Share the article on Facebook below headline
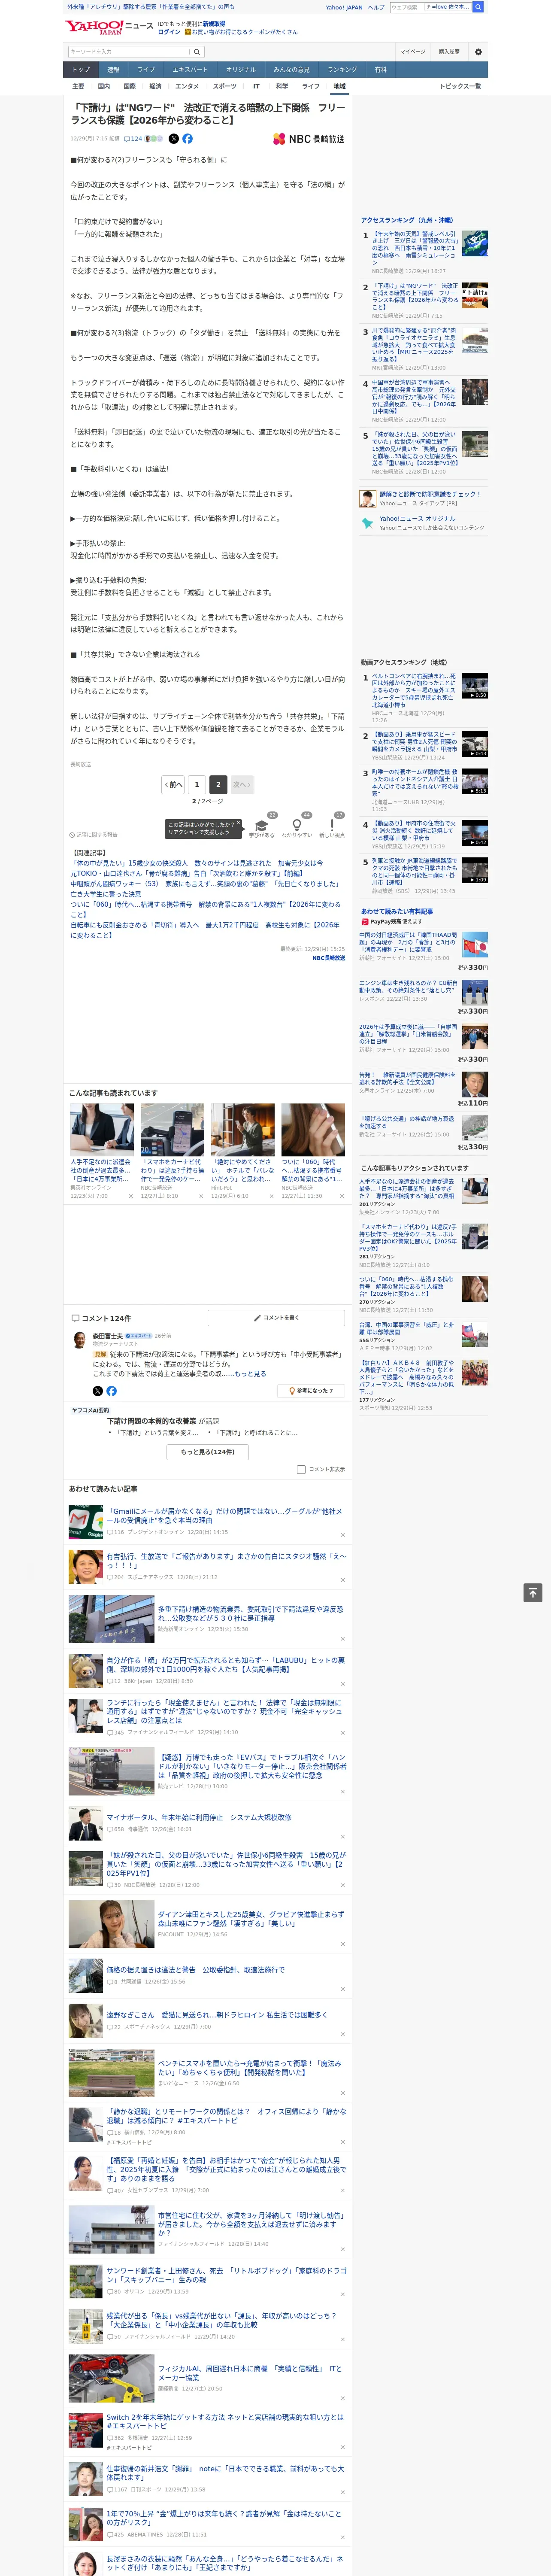The height and width of the screenshot is (2576, 551). (187, 139)
